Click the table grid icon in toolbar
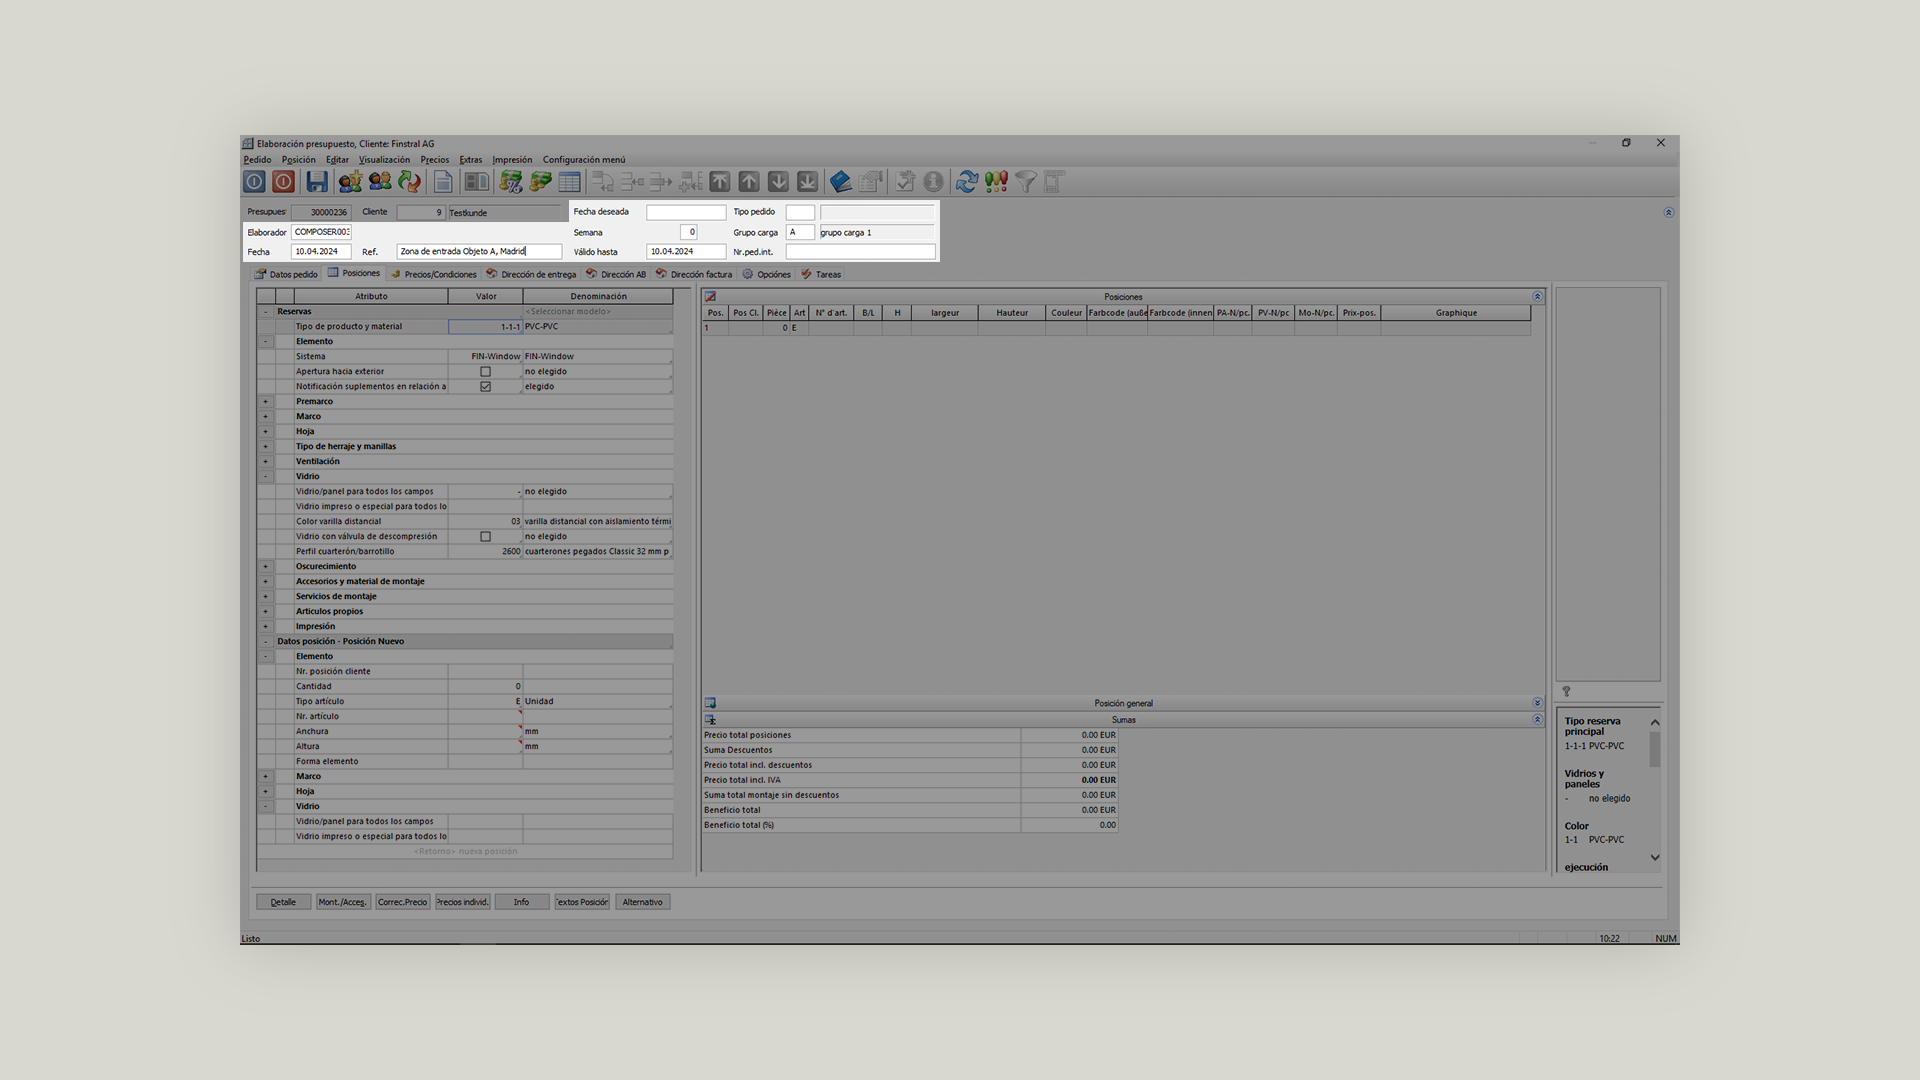Viewport: 1920px width, 1080px height. click(569, 181)
